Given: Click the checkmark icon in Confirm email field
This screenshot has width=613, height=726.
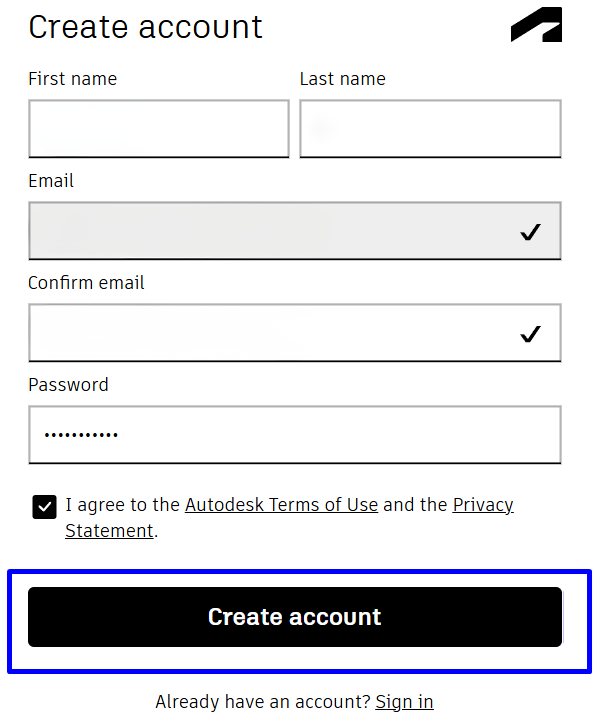Looking at the screenshot, I should [530, 334].
